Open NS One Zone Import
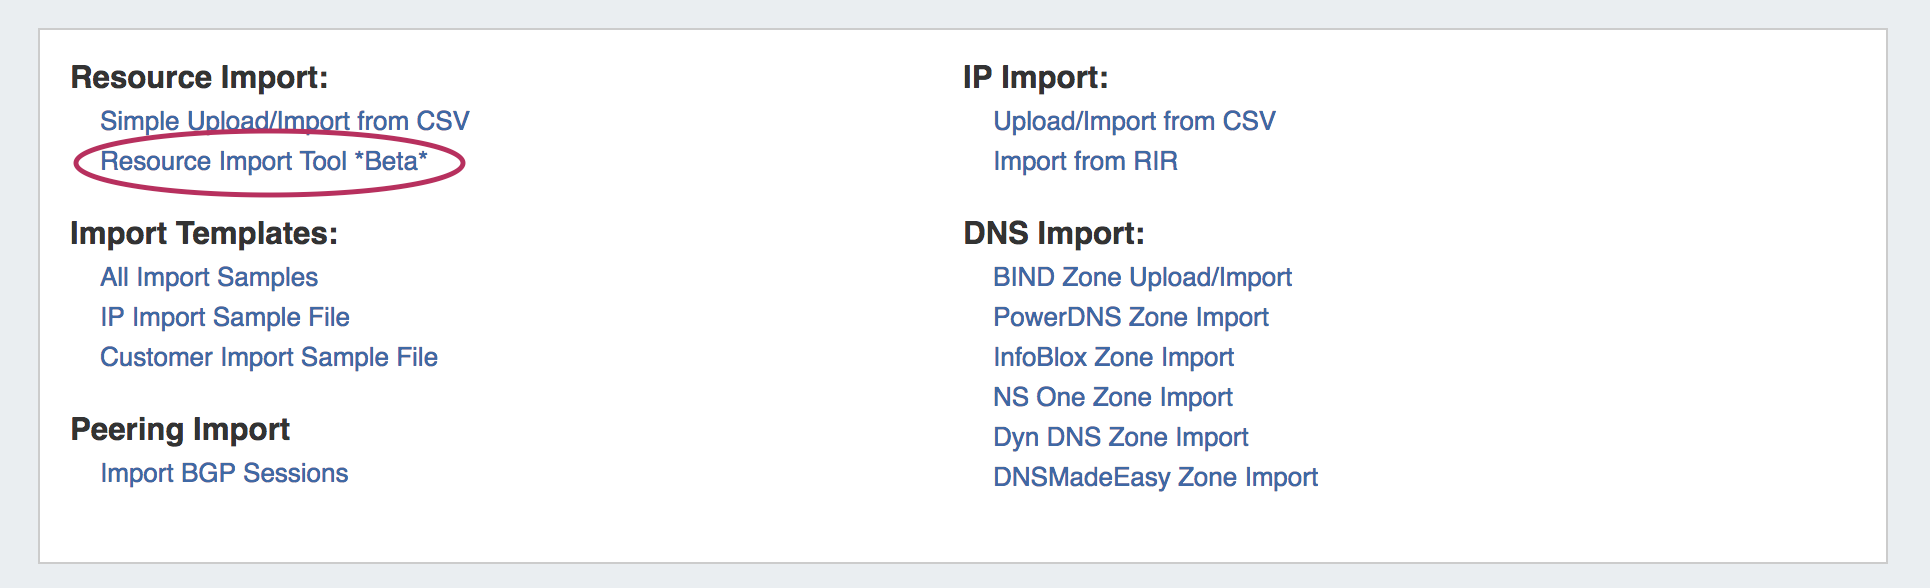 point(1112,397)
